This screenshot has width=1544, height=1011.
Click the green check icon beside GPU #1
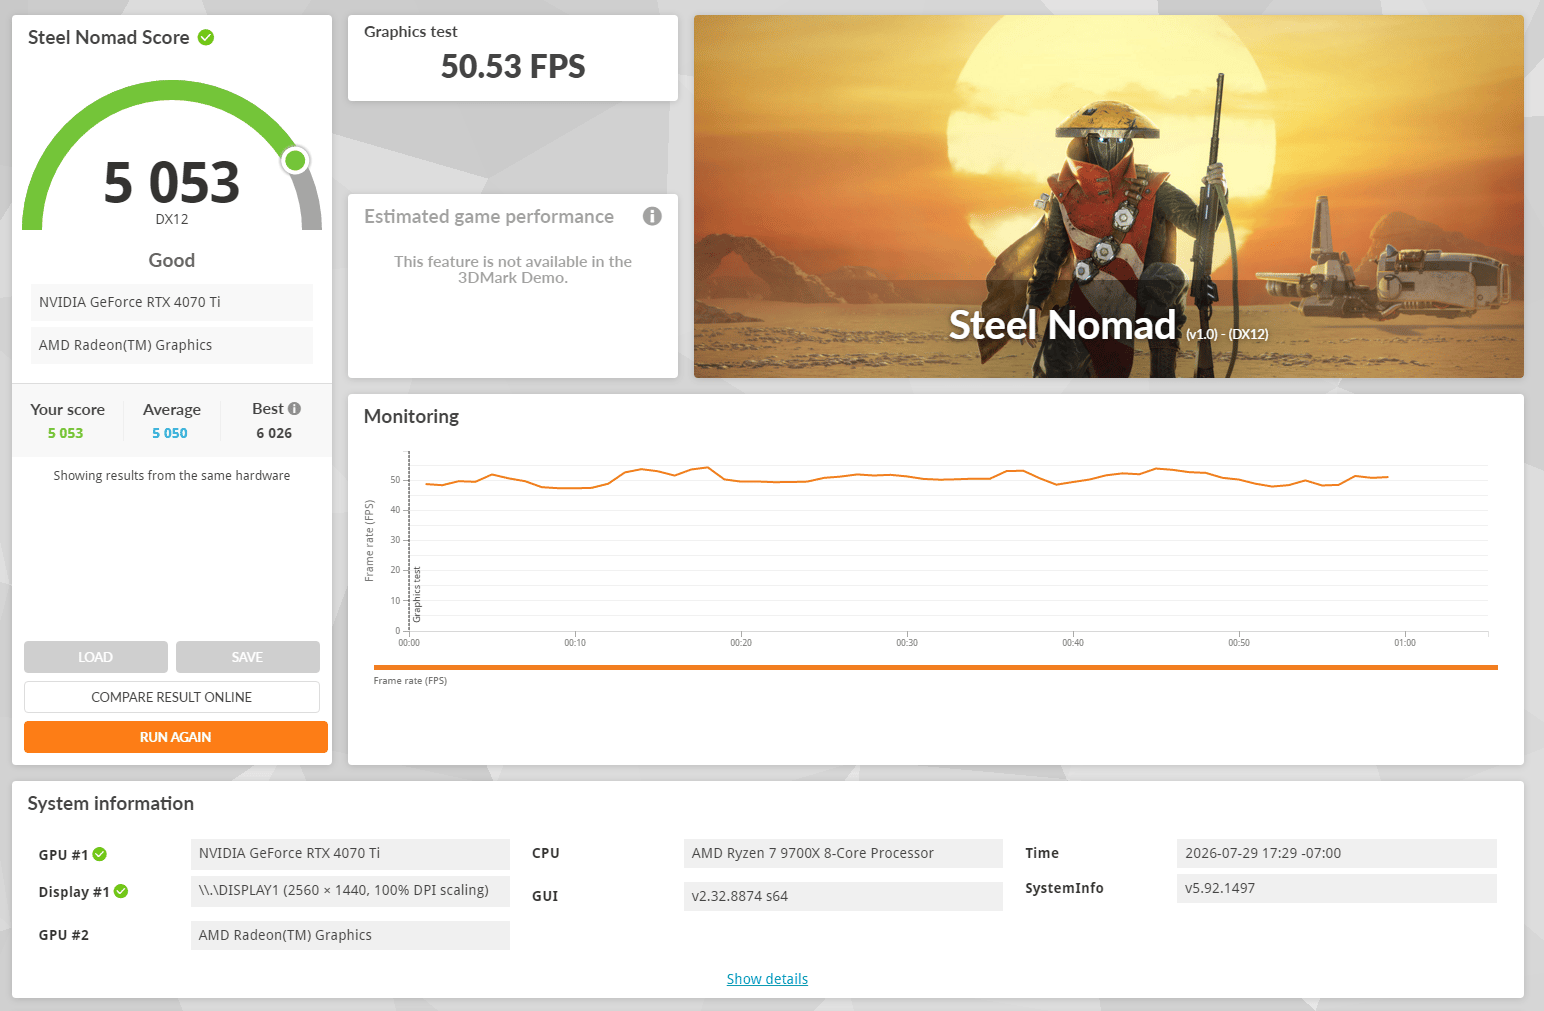tap(100, 854)
